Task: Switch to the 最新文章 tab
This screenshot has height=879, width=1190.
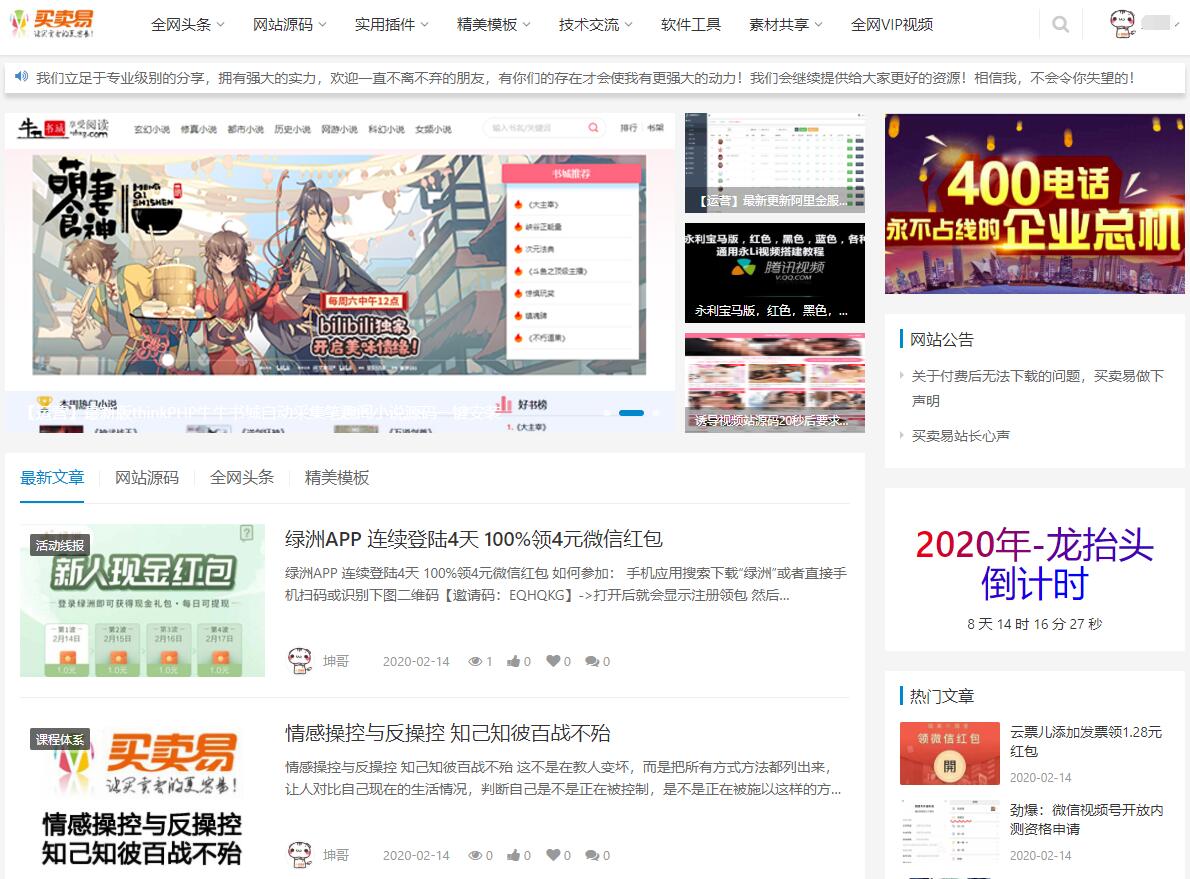Action: [x=52, y=477]
